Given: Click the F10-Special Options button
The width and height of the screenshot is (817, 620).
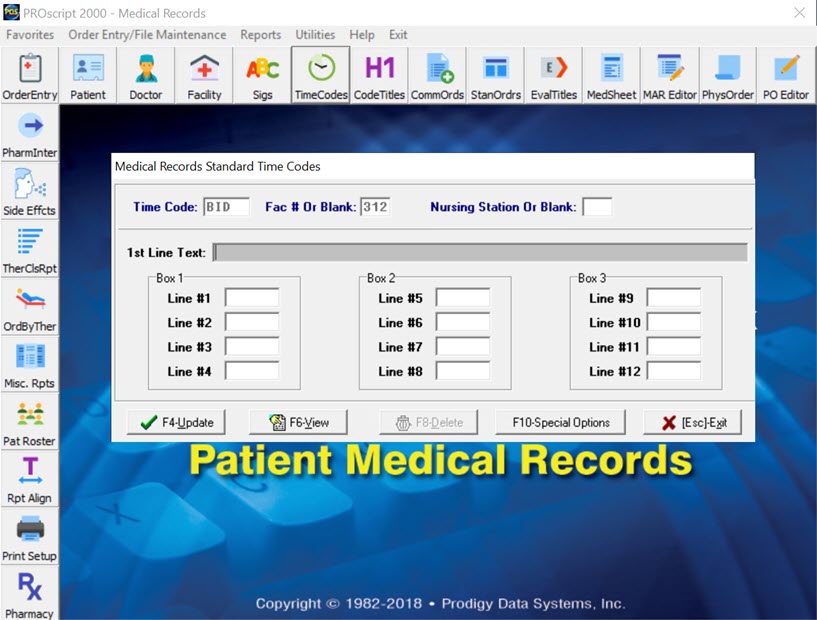Looking at the screenshot, I should point(561,422).
